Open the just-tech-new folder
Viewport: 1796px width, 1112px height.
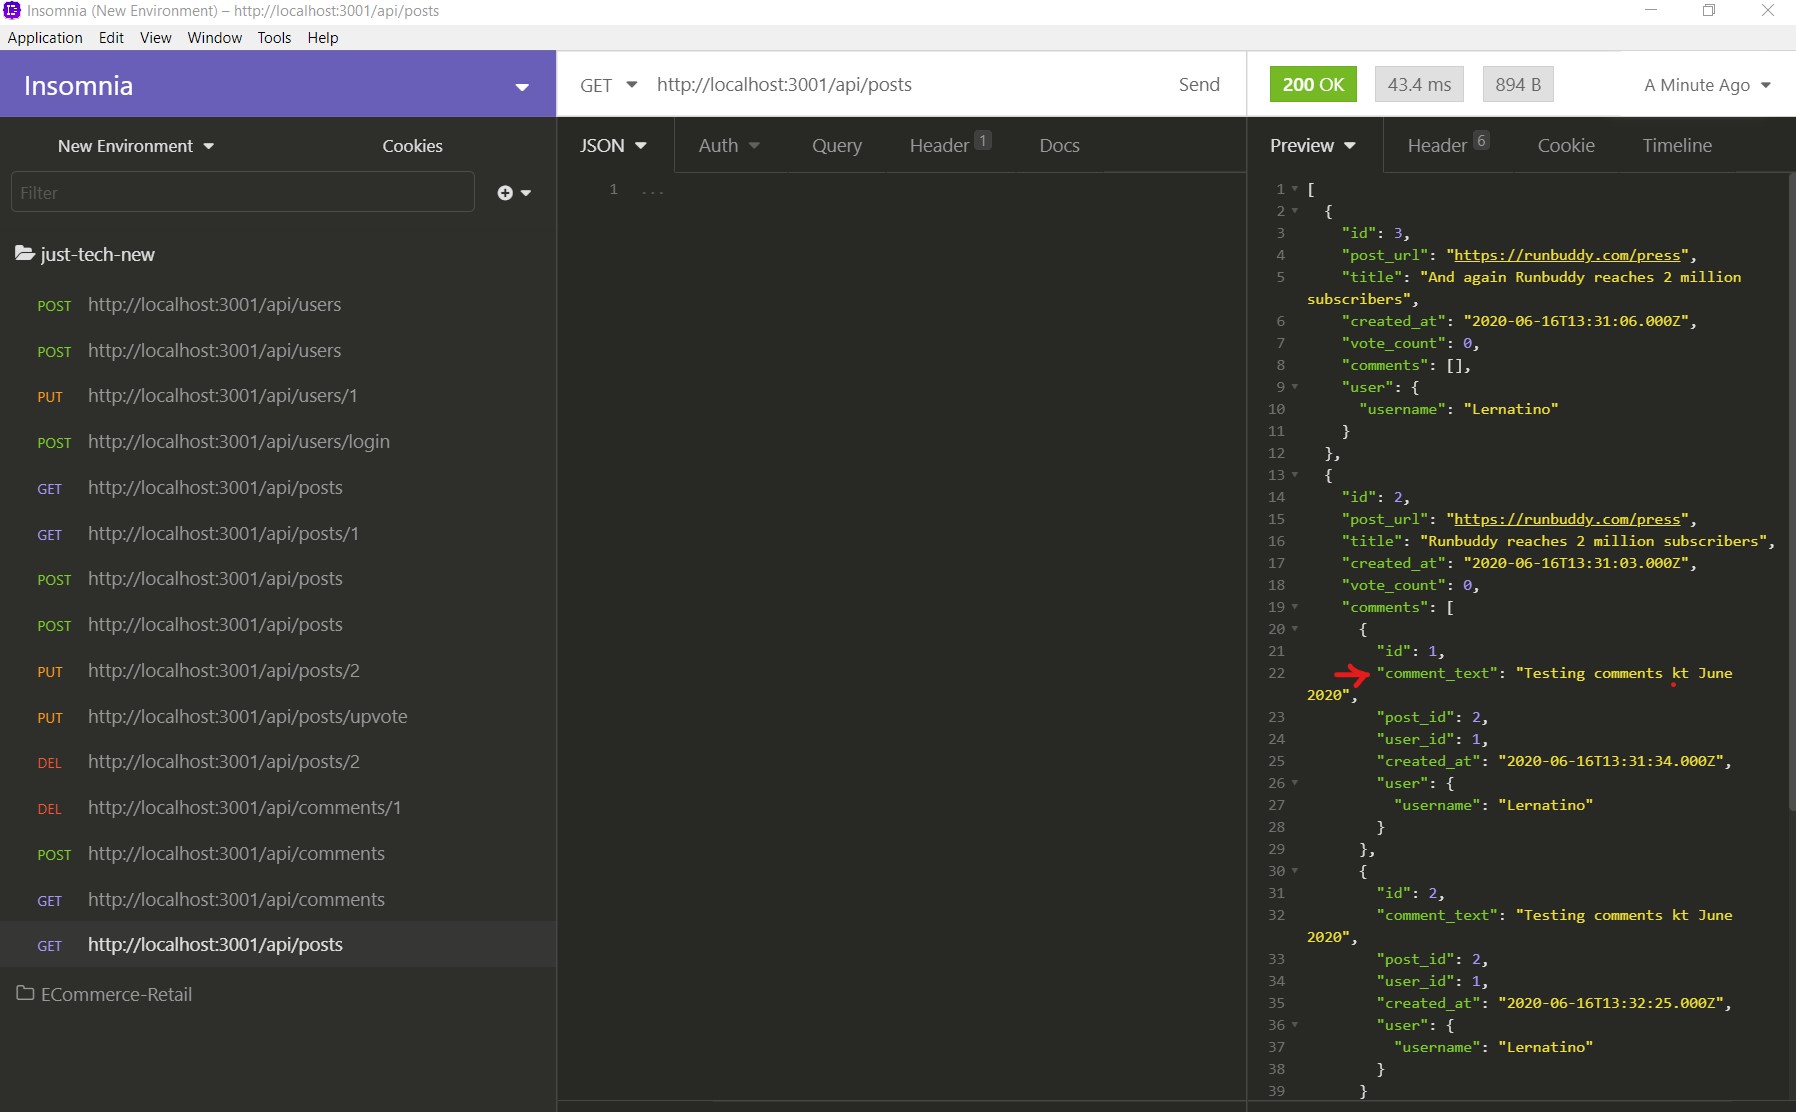click(85, 254)
